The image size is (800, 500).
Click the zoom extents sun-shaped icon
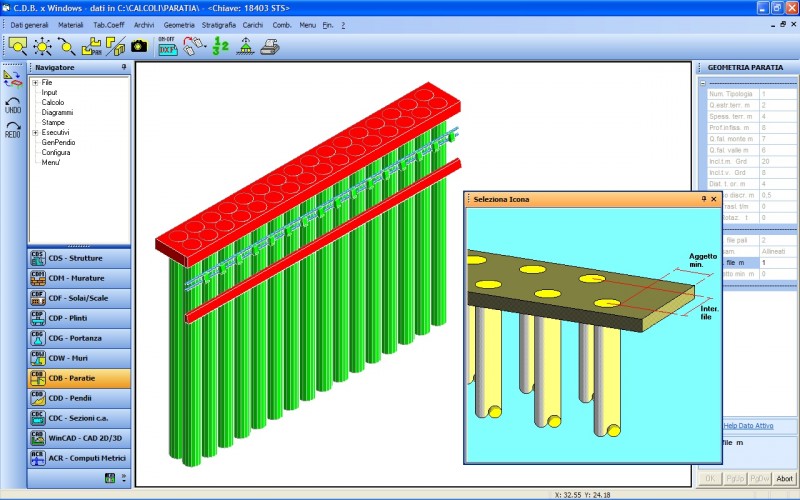pyautogui.click(x=42, y=45)
